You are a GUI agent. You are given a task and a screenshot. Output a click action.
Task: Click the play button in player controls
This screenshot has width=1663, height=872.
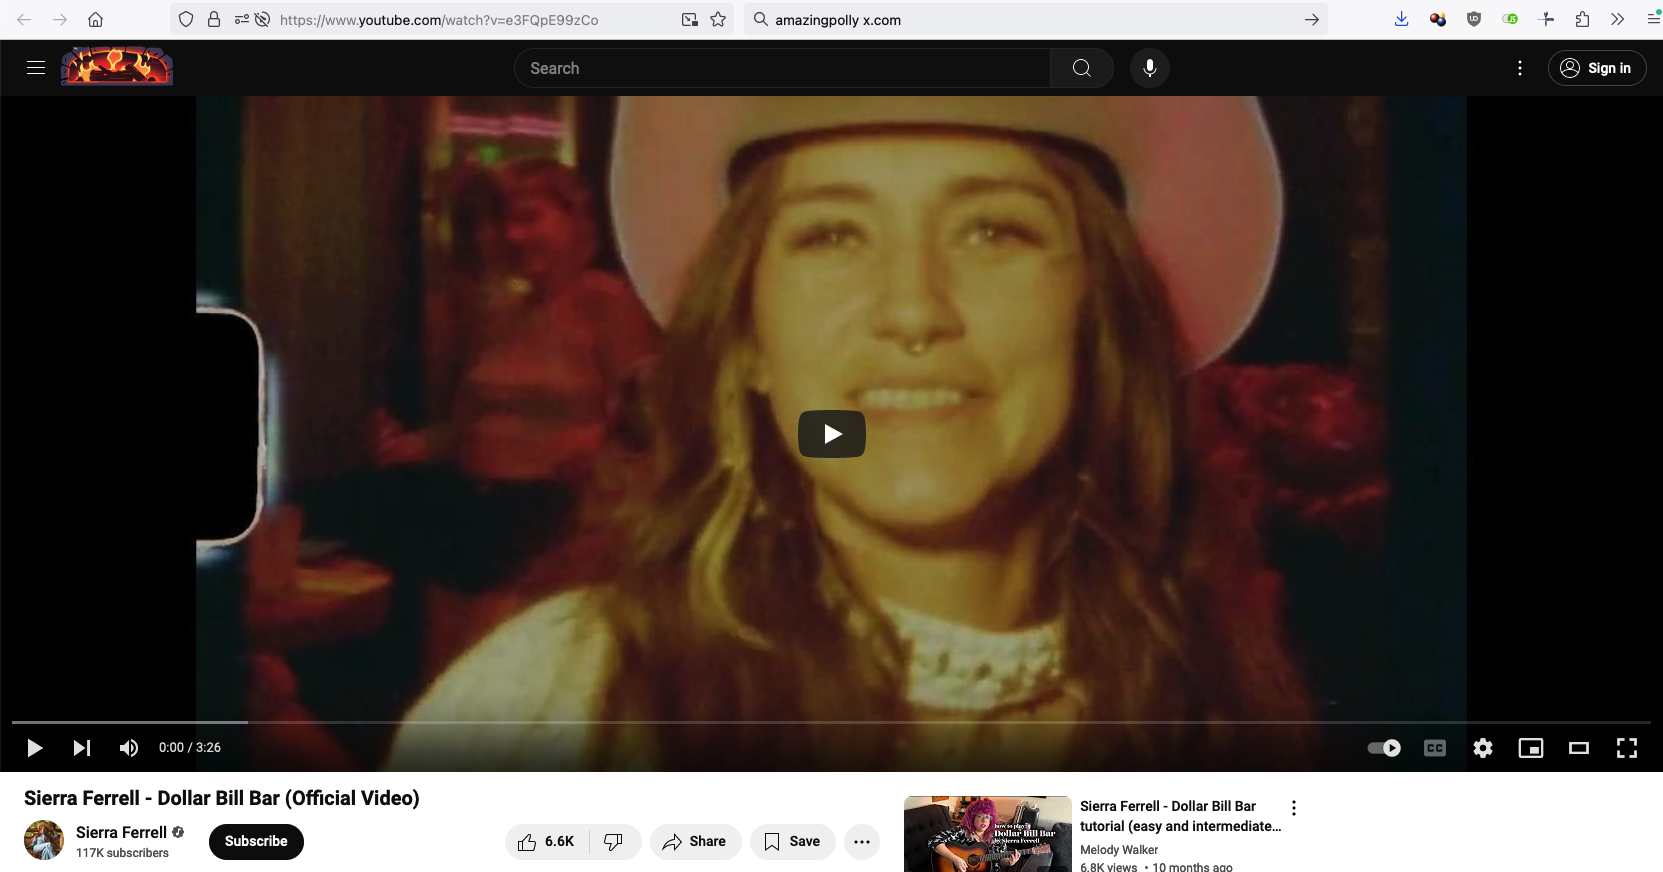[x=34, y=748]
